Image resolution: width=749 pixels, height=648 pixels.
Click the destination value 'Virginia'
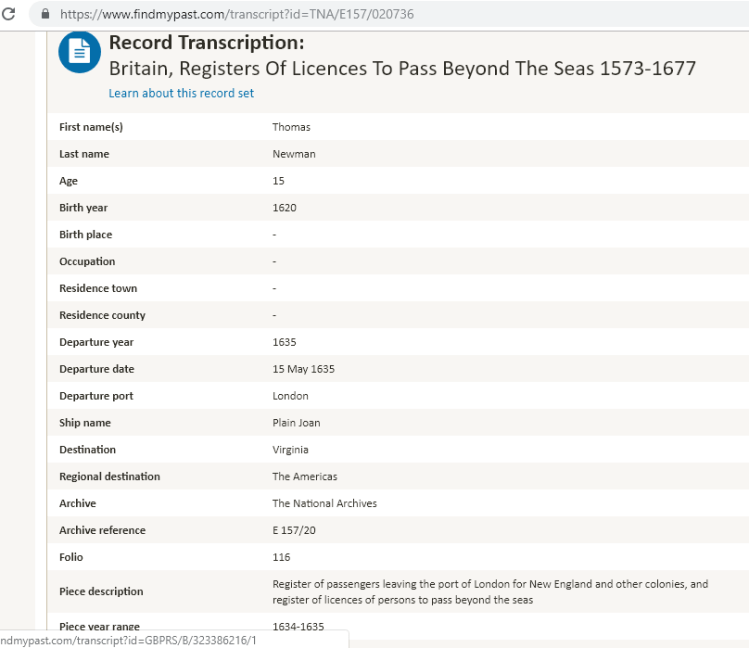point(290,450)
